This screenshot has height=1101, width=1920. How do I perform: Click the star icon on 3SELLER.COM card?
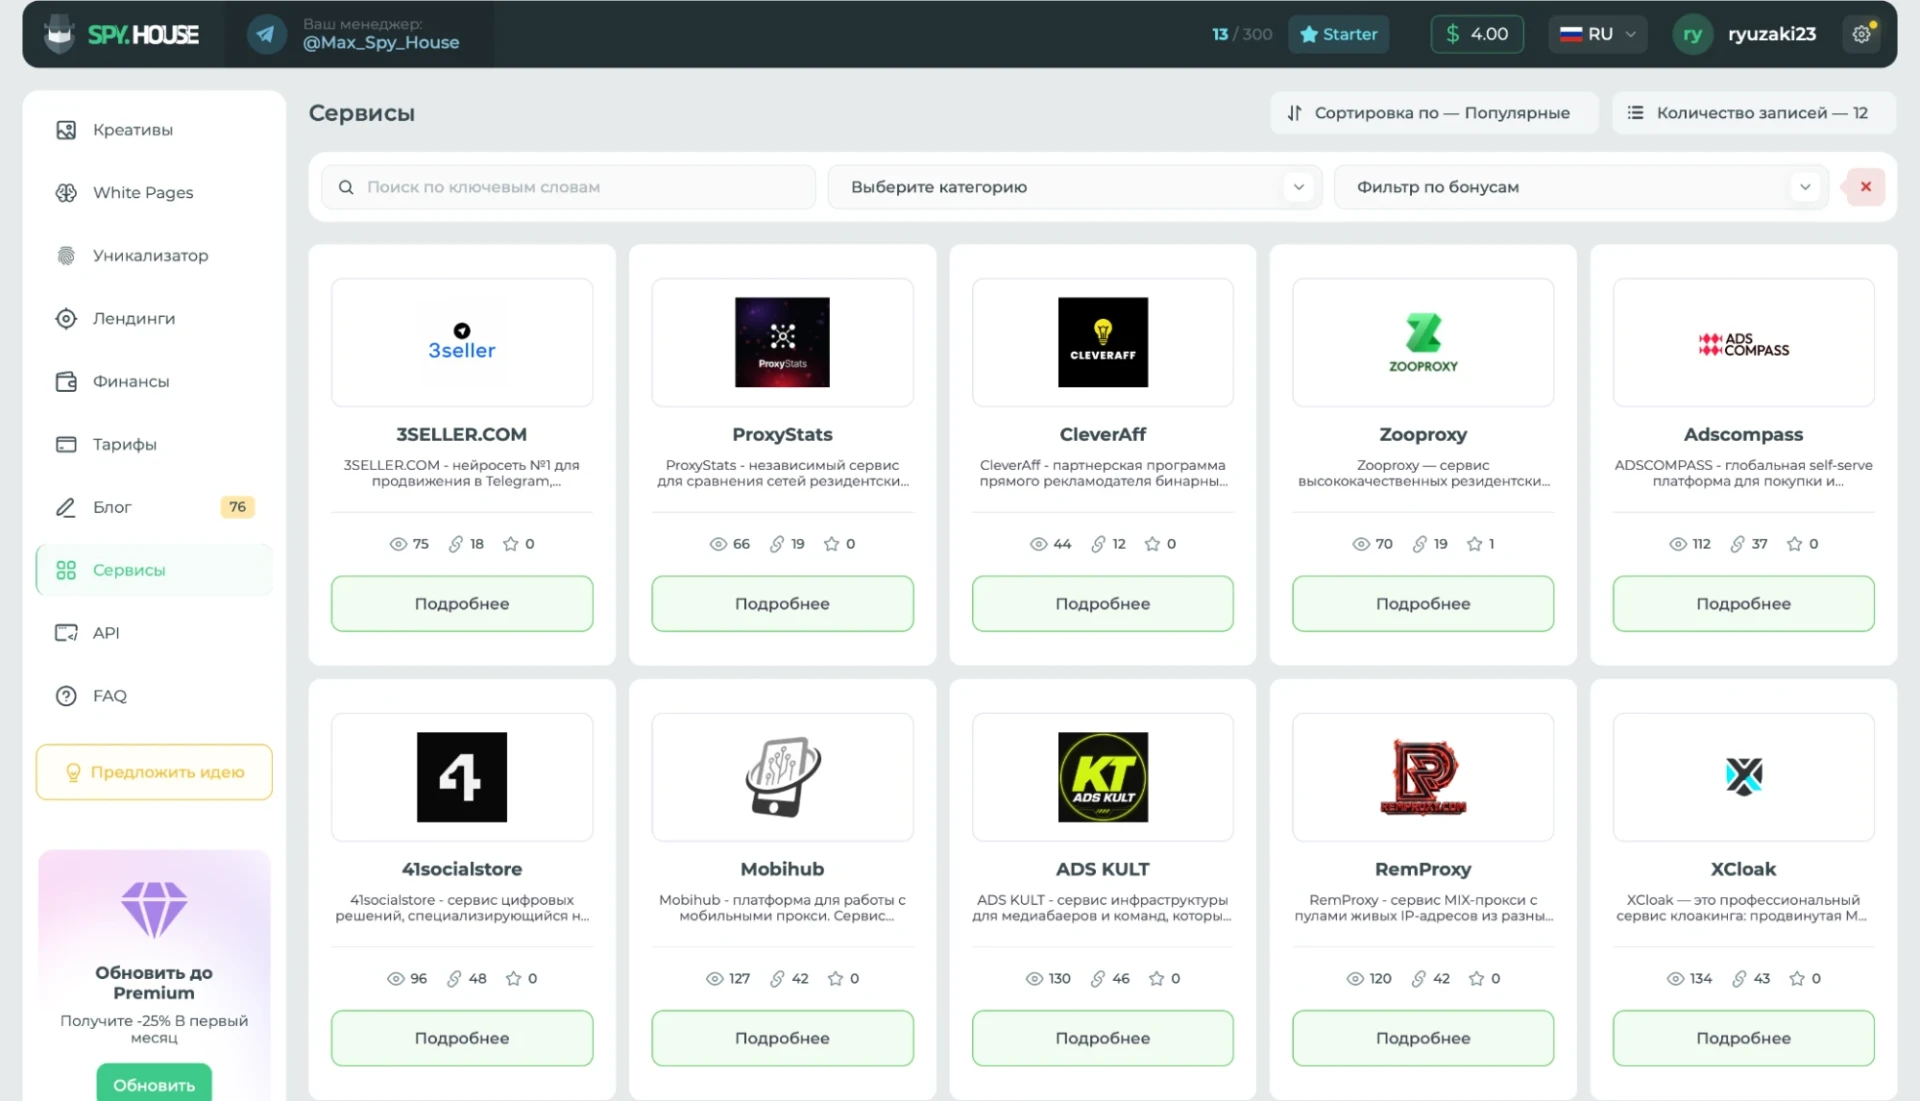tap(511, 544)
